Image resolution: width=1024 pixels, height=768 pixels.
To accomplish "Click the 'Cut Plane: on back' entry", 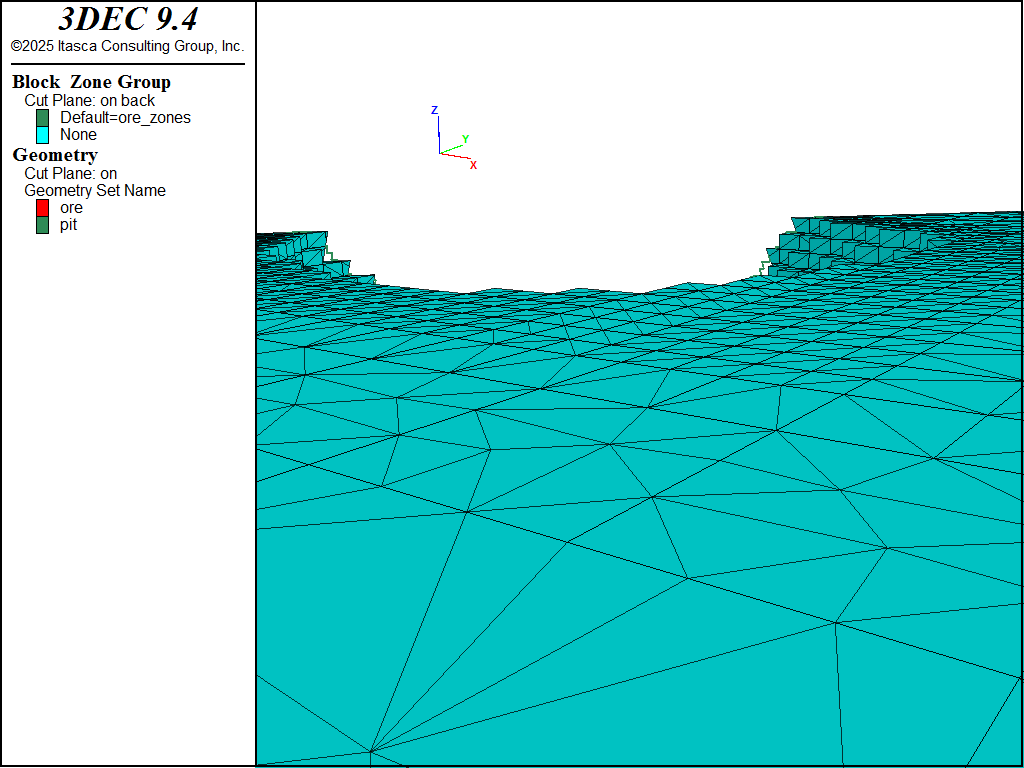I will tap(89, 100).
